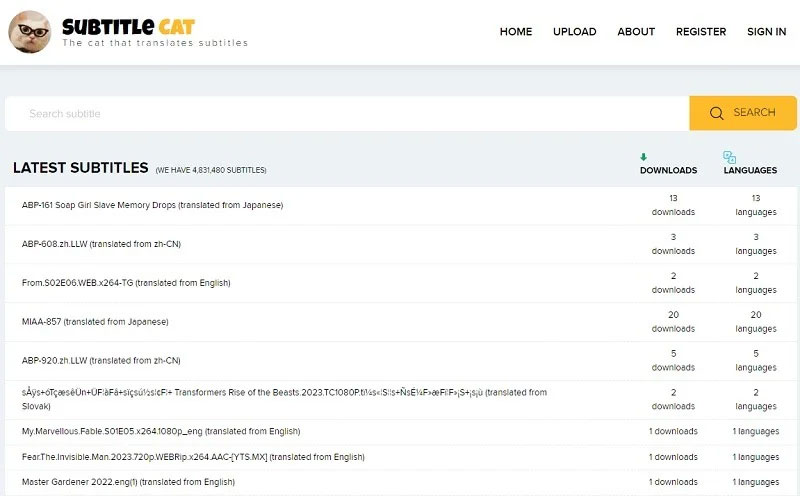The width and height of the screenshot is (800, 496).
Task: Click the Subtitle Cat logo image
Action: tap(30, 32)
